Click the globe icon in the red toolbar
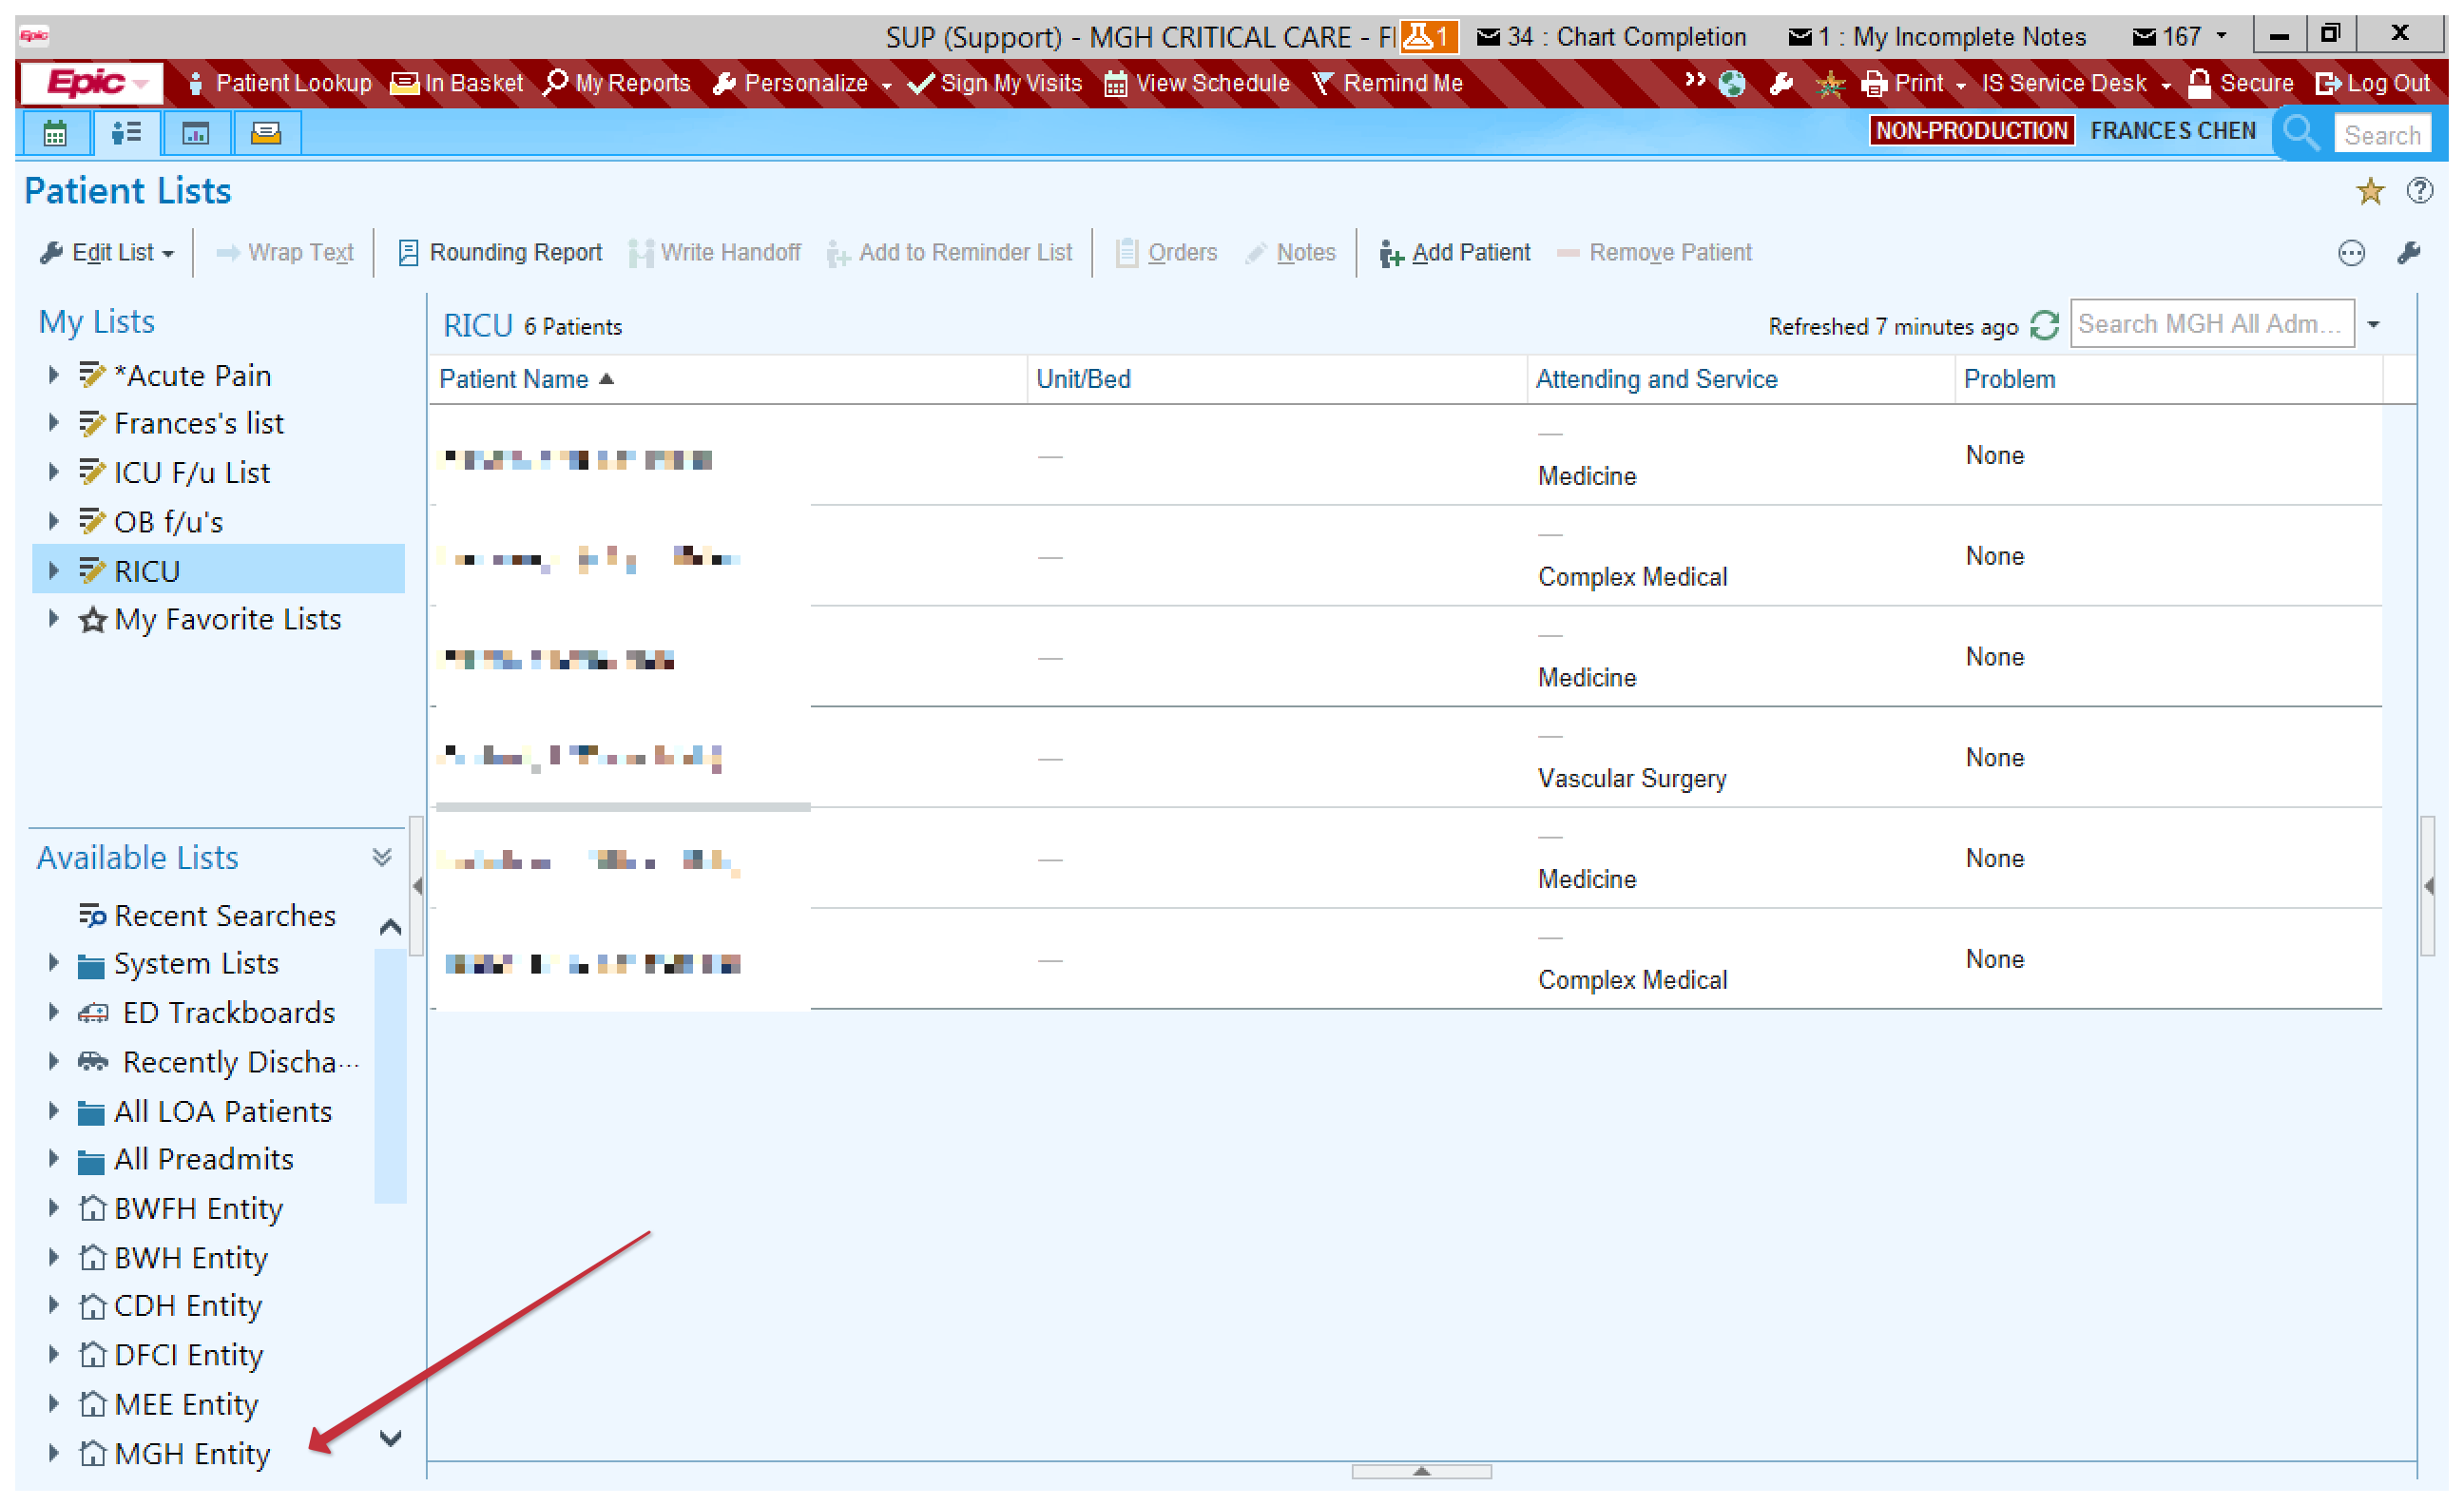Image resolution: width=2464 pixels, height=1506 pixels. pyautogui.click(x=1732, y=84)
